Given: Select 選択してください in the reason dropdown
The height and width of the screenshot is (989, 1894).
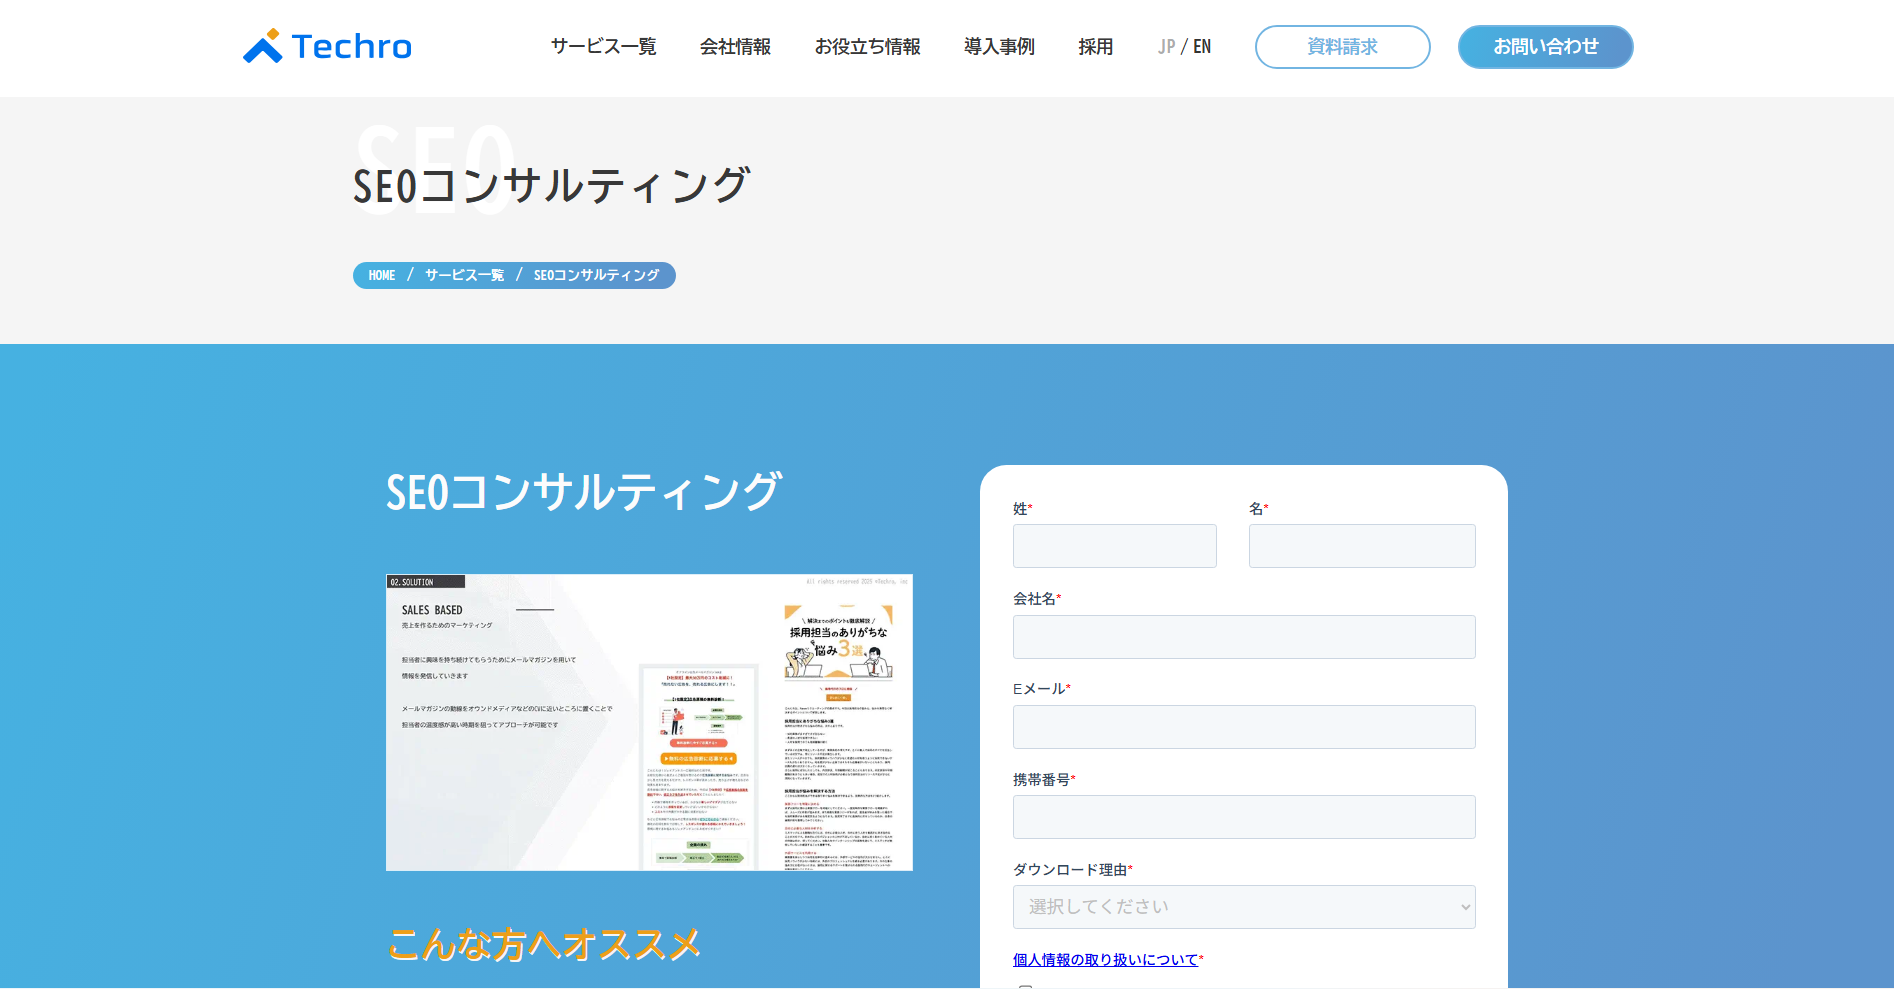Looking at the screenshot, I should [x=1244, y=906].
